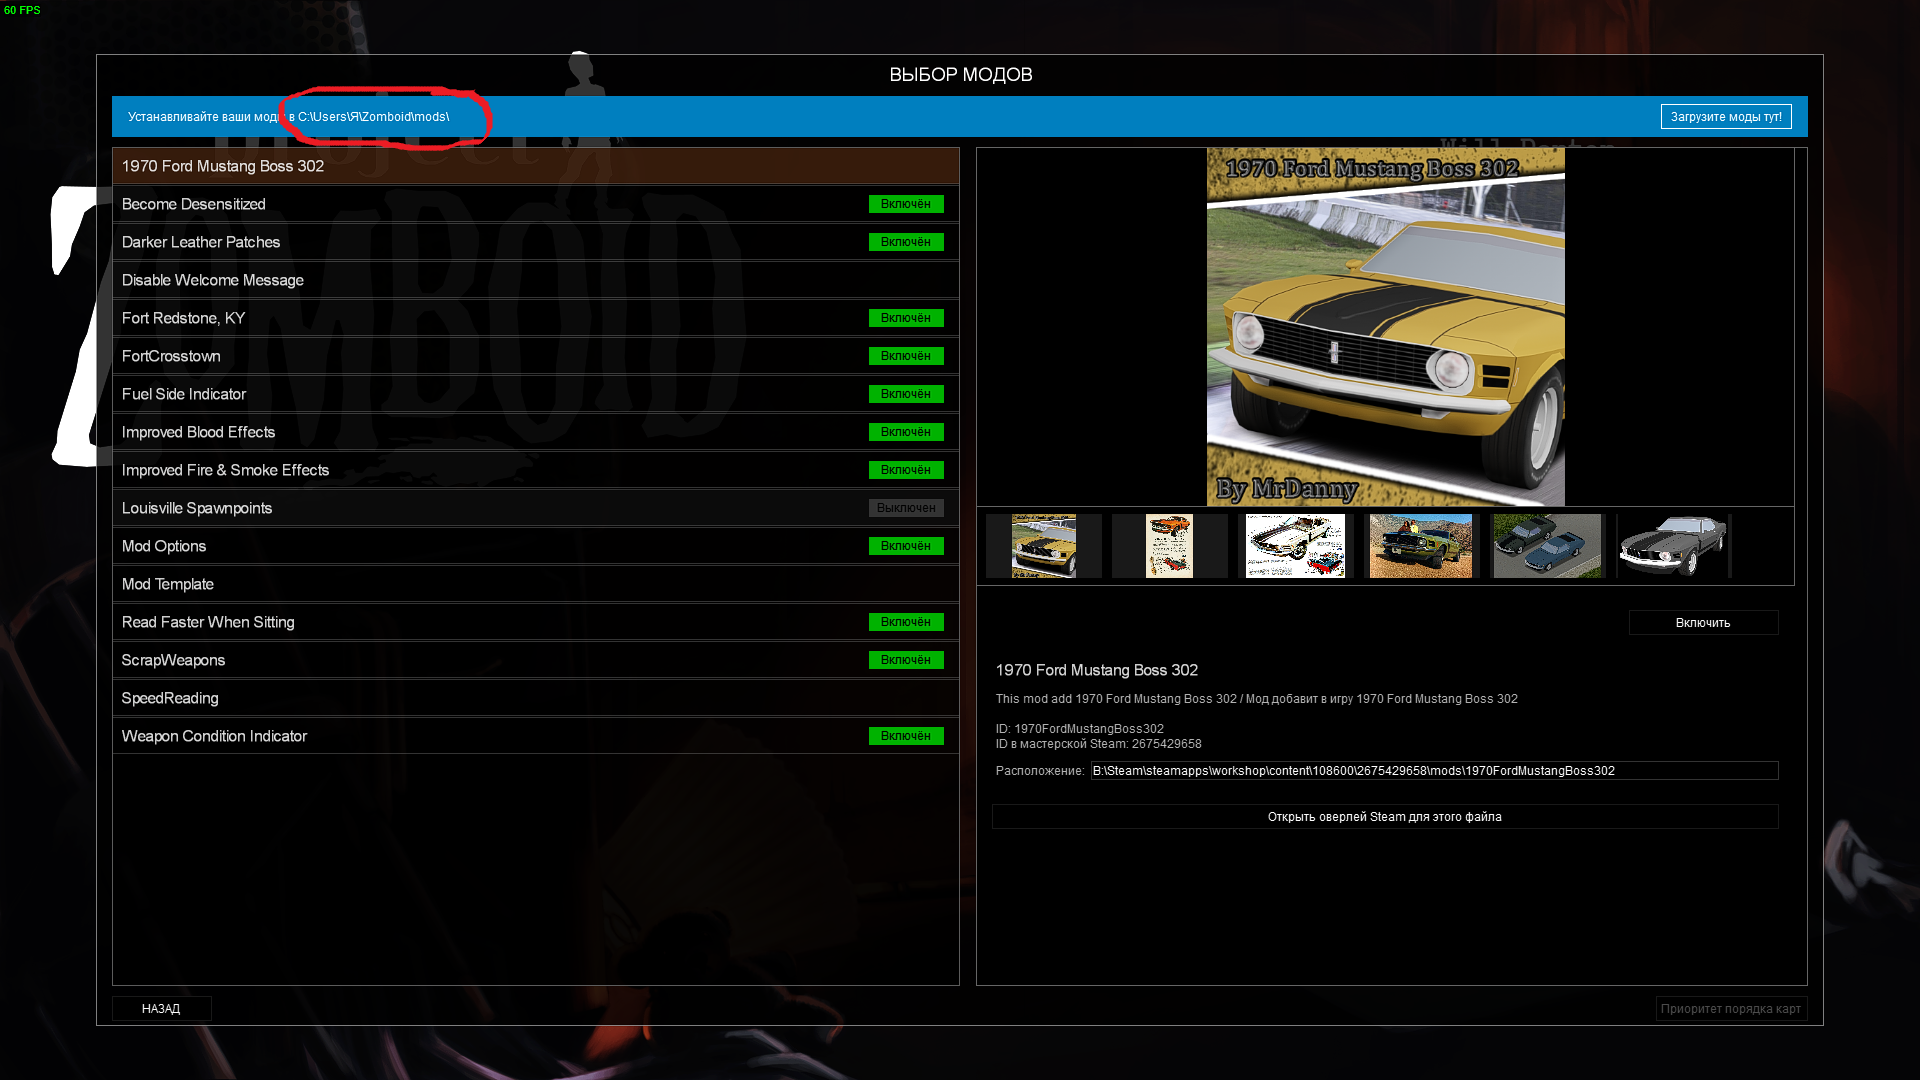1920x1080 pixels.
Task: Select the SpeedReading mod entry
Action: coord(170,698)
